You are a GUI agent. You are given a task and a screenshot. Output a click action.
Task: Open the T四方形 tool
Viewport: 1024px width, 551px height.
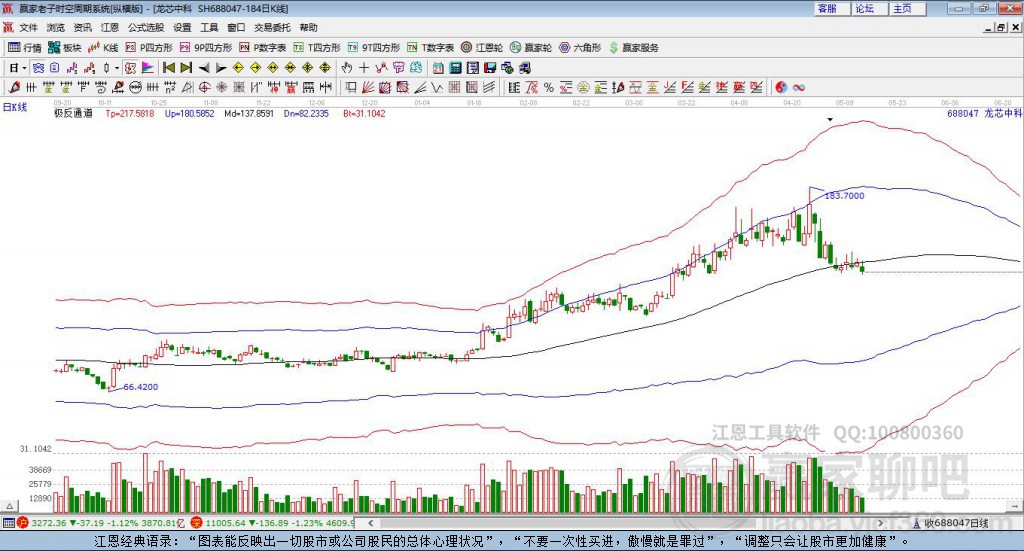tap(317, 48)
